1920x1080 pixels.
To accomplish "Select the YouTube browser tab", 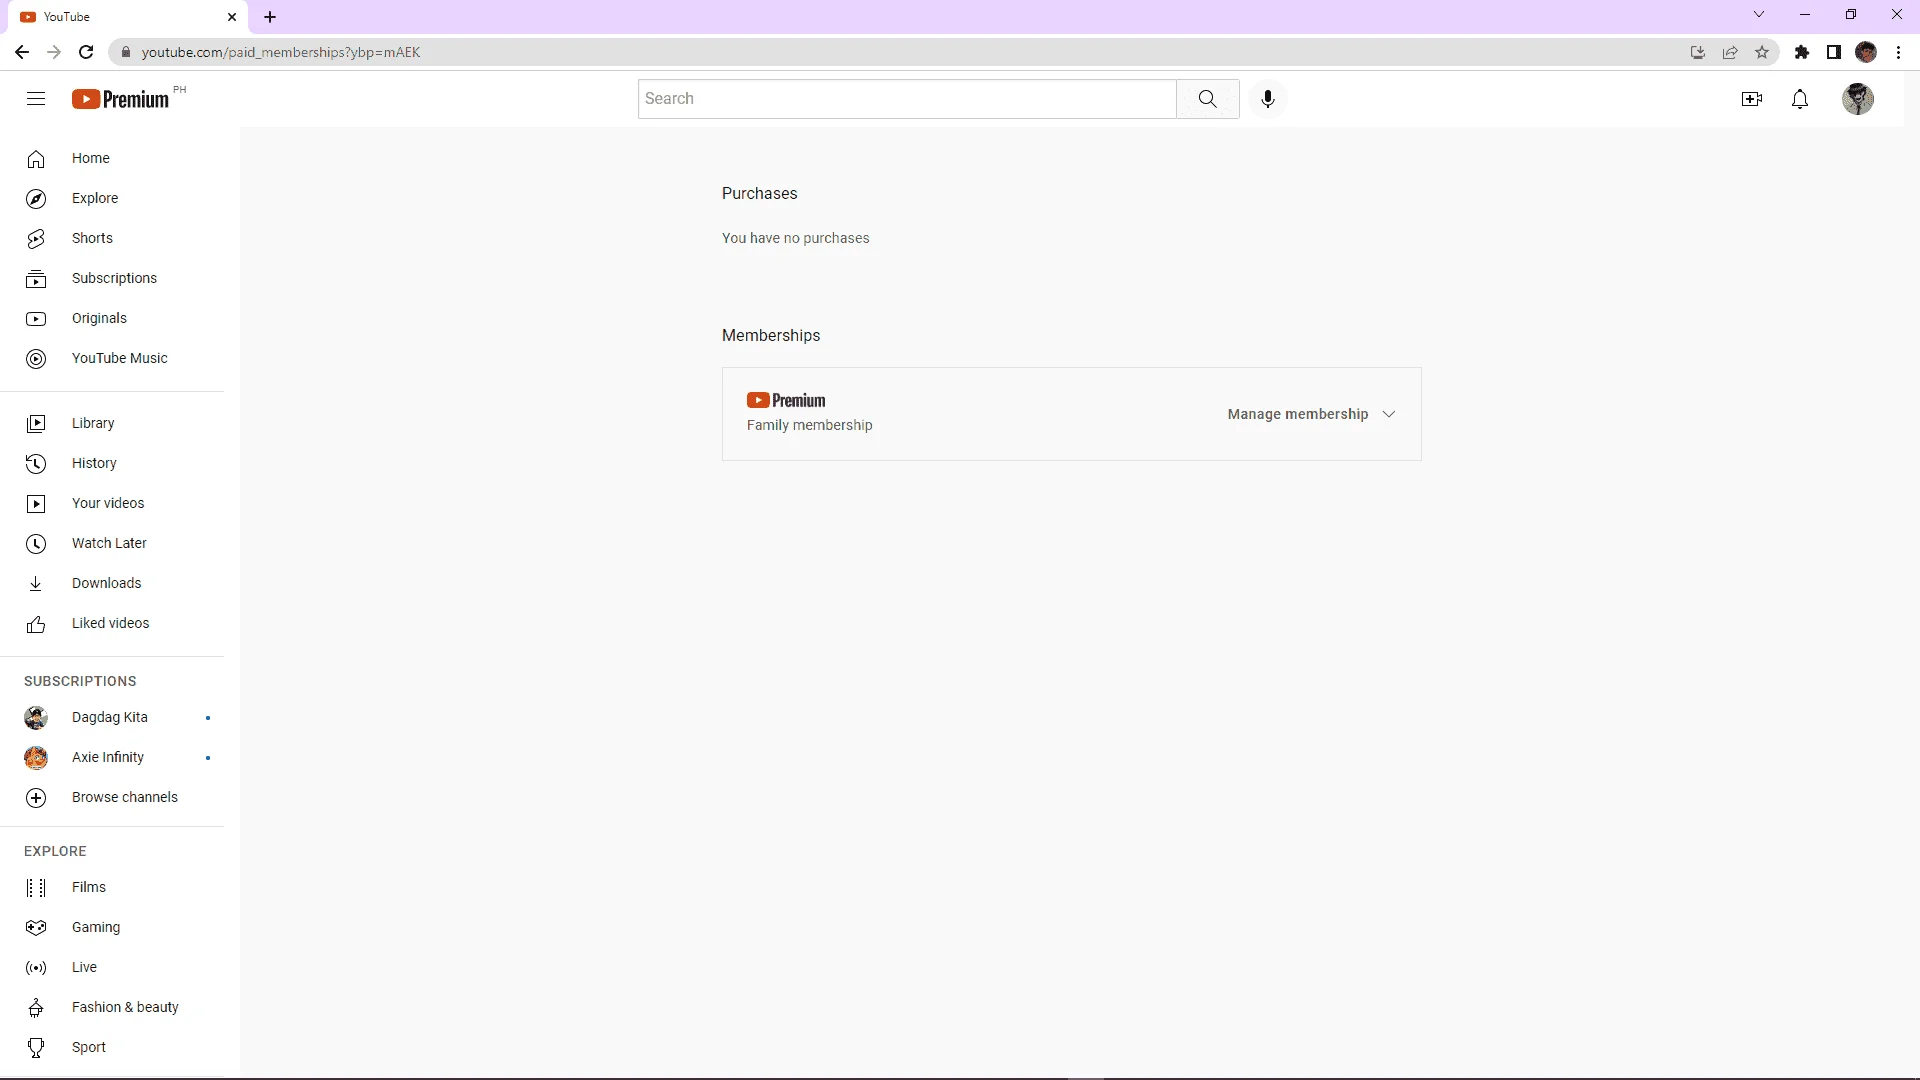I will (130, 17).
